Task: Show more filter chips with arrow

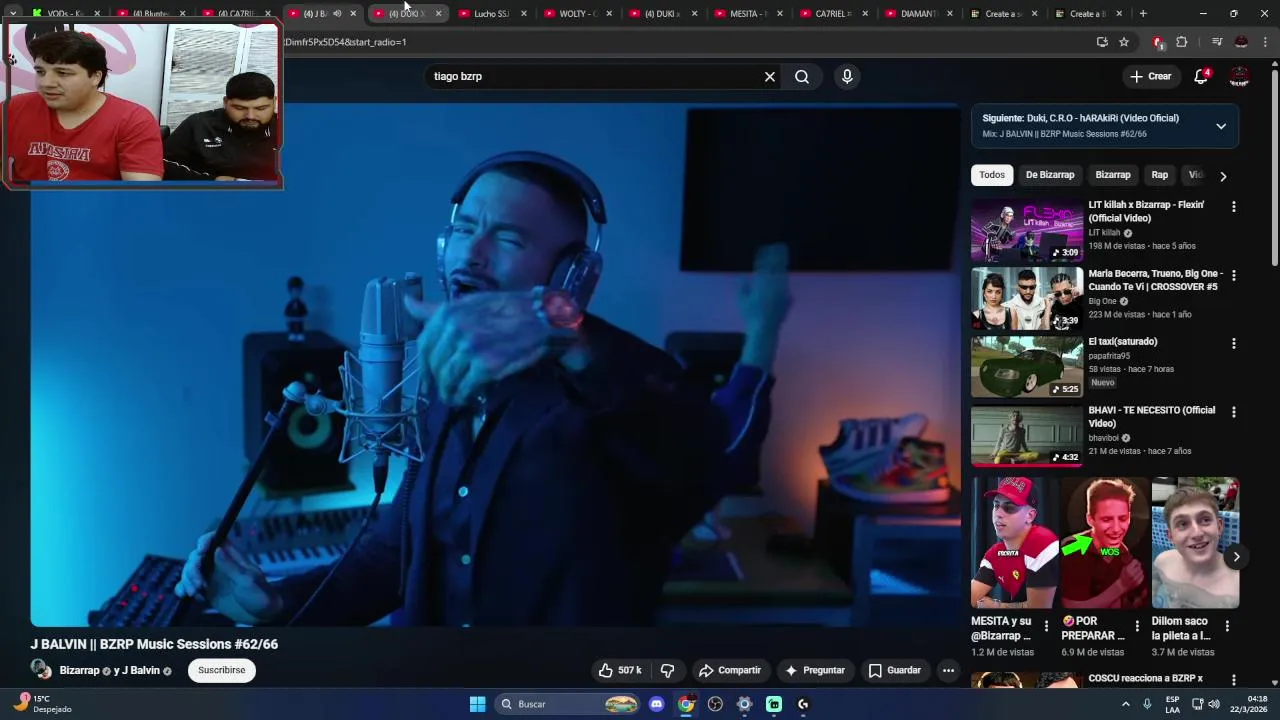Action: [x=1223, y=176]
